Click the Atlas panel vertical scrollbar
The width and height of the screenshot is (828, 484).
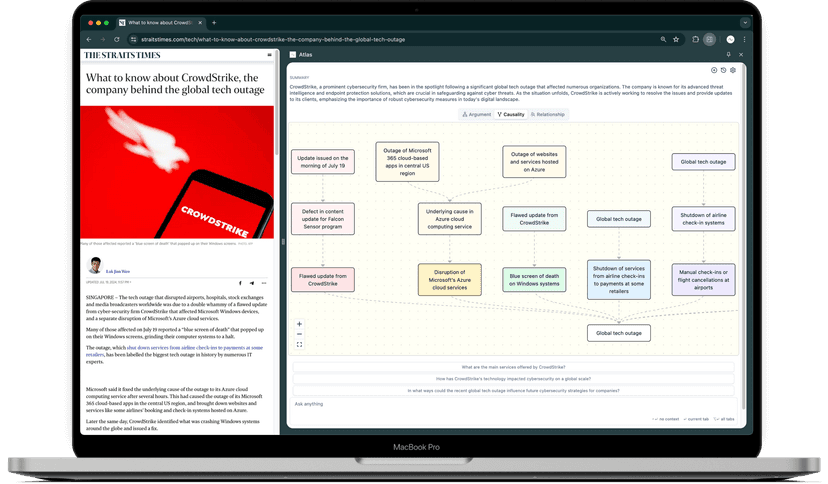[744, 238]
